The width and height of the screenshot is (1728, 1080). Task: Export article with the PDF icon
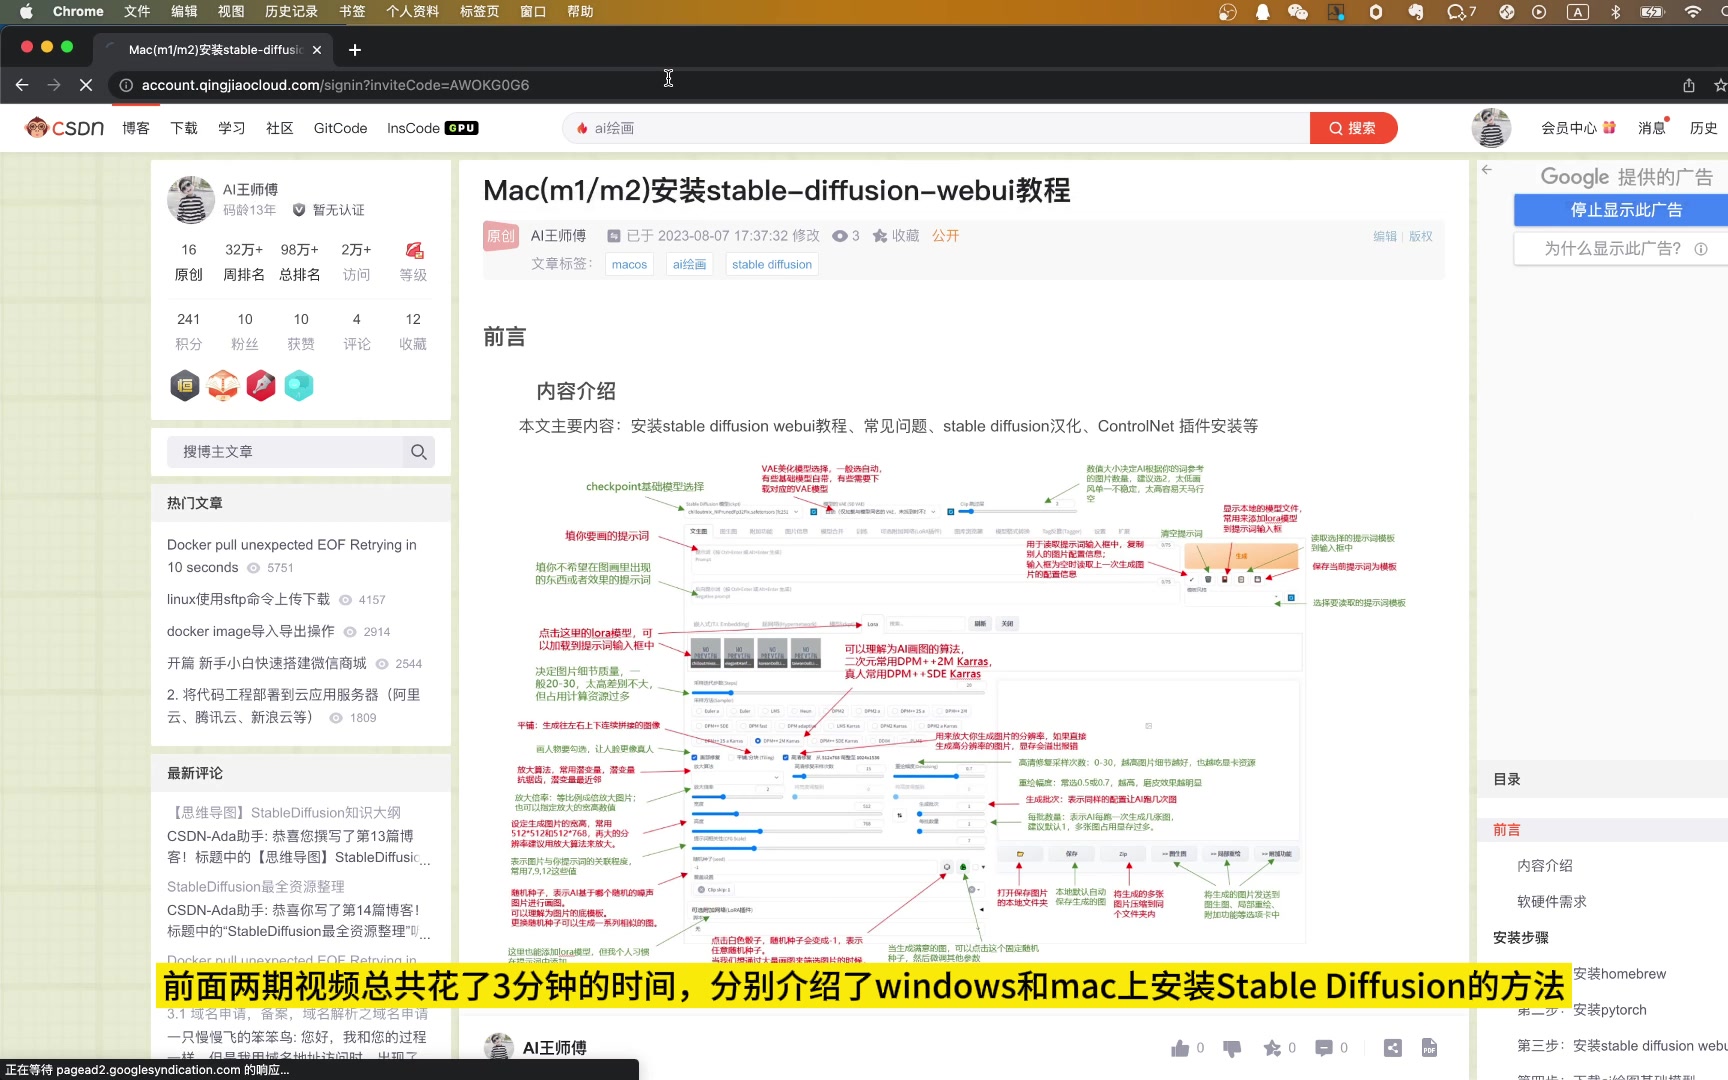click(x=1429, y=1048)
